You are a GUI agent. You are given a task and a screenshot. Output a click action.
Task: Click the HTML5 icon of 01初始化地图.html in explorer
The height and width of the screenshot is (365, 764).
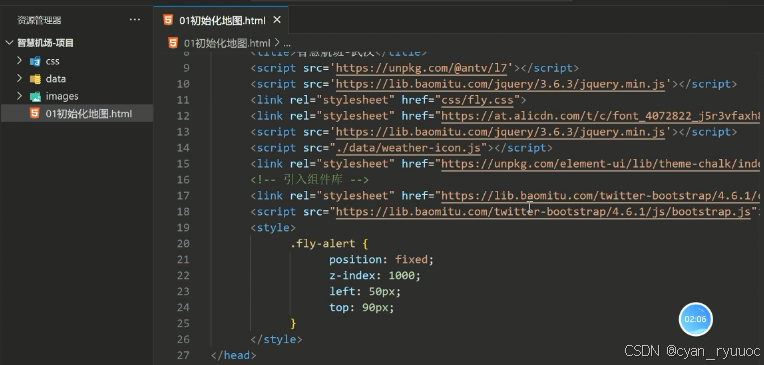tap(35, 114)
